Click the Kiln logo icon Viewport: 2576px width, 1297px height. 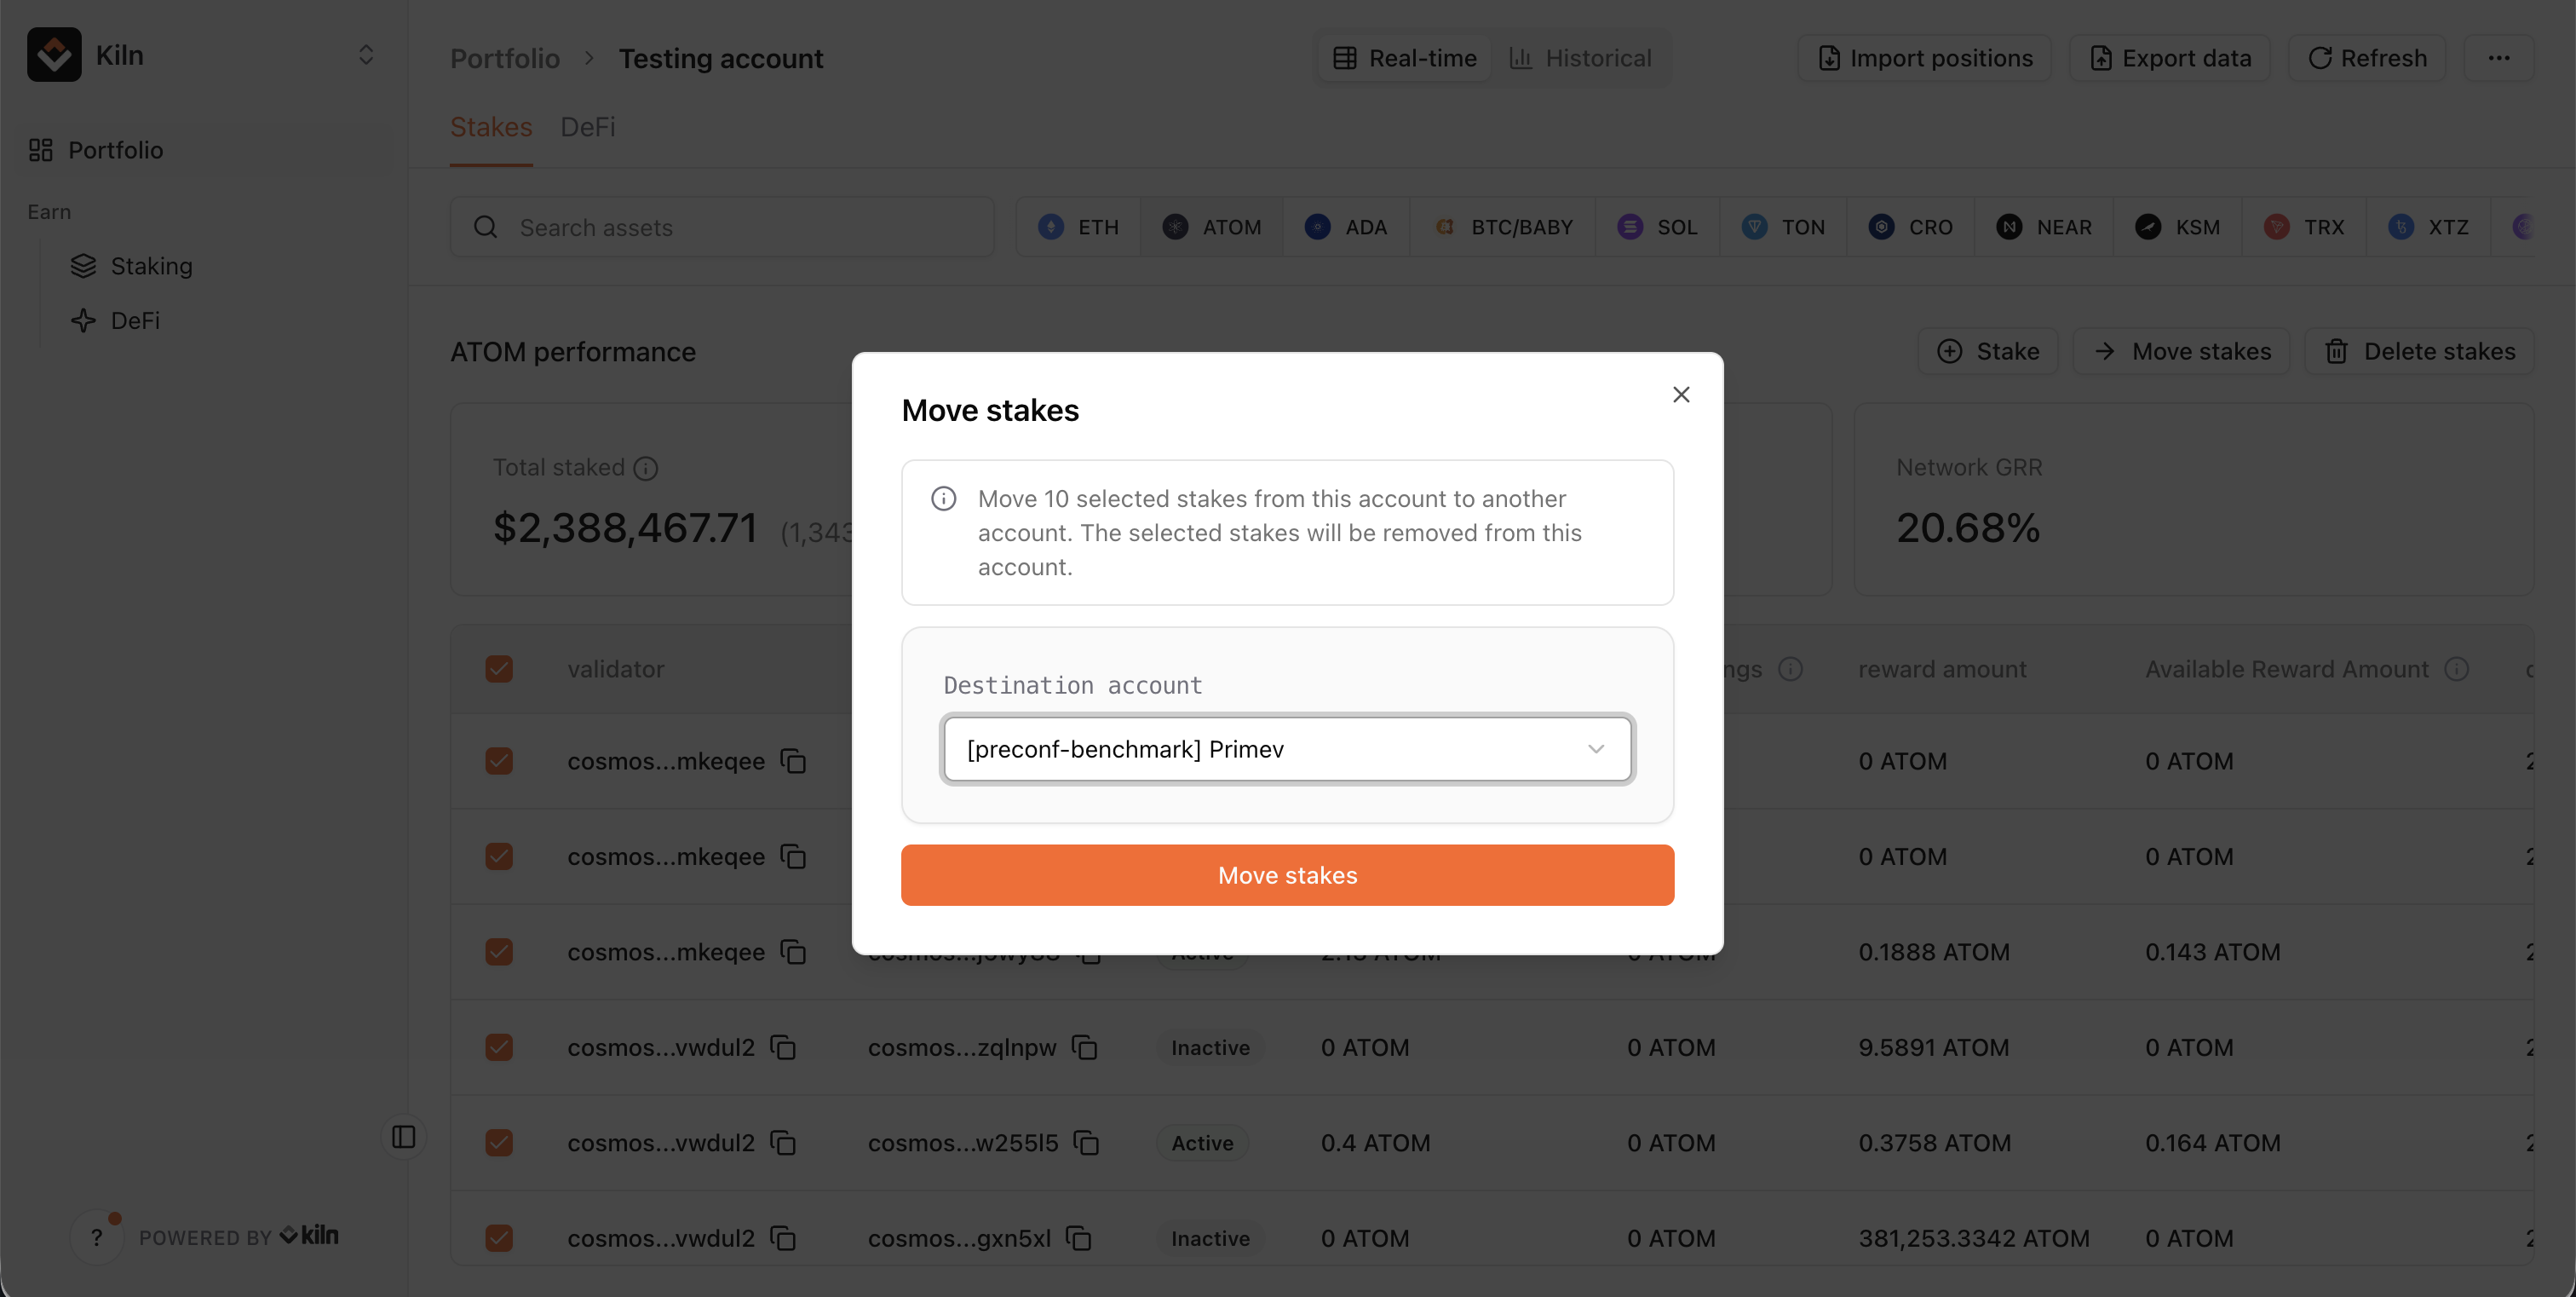point(54,55)
